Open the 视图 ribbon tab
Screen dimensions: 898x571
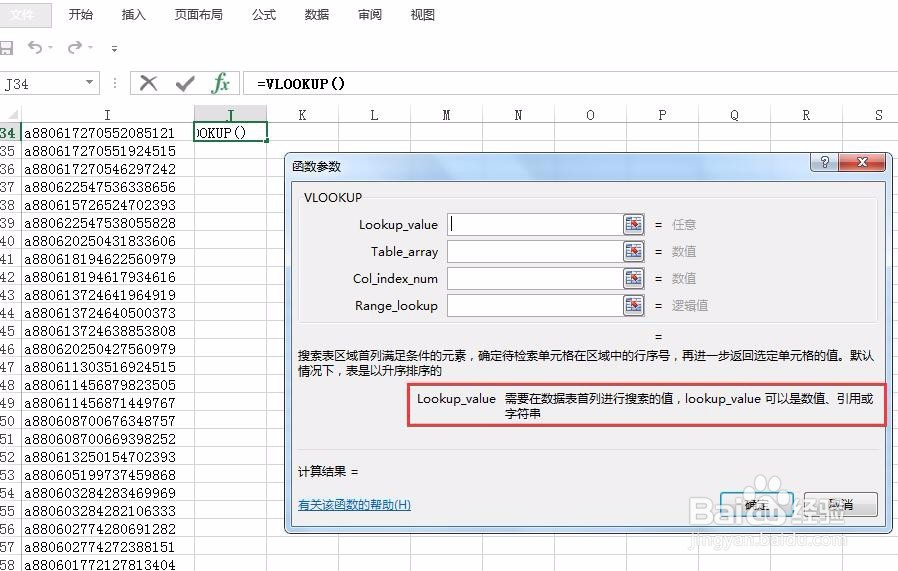[x=423, y=15]
